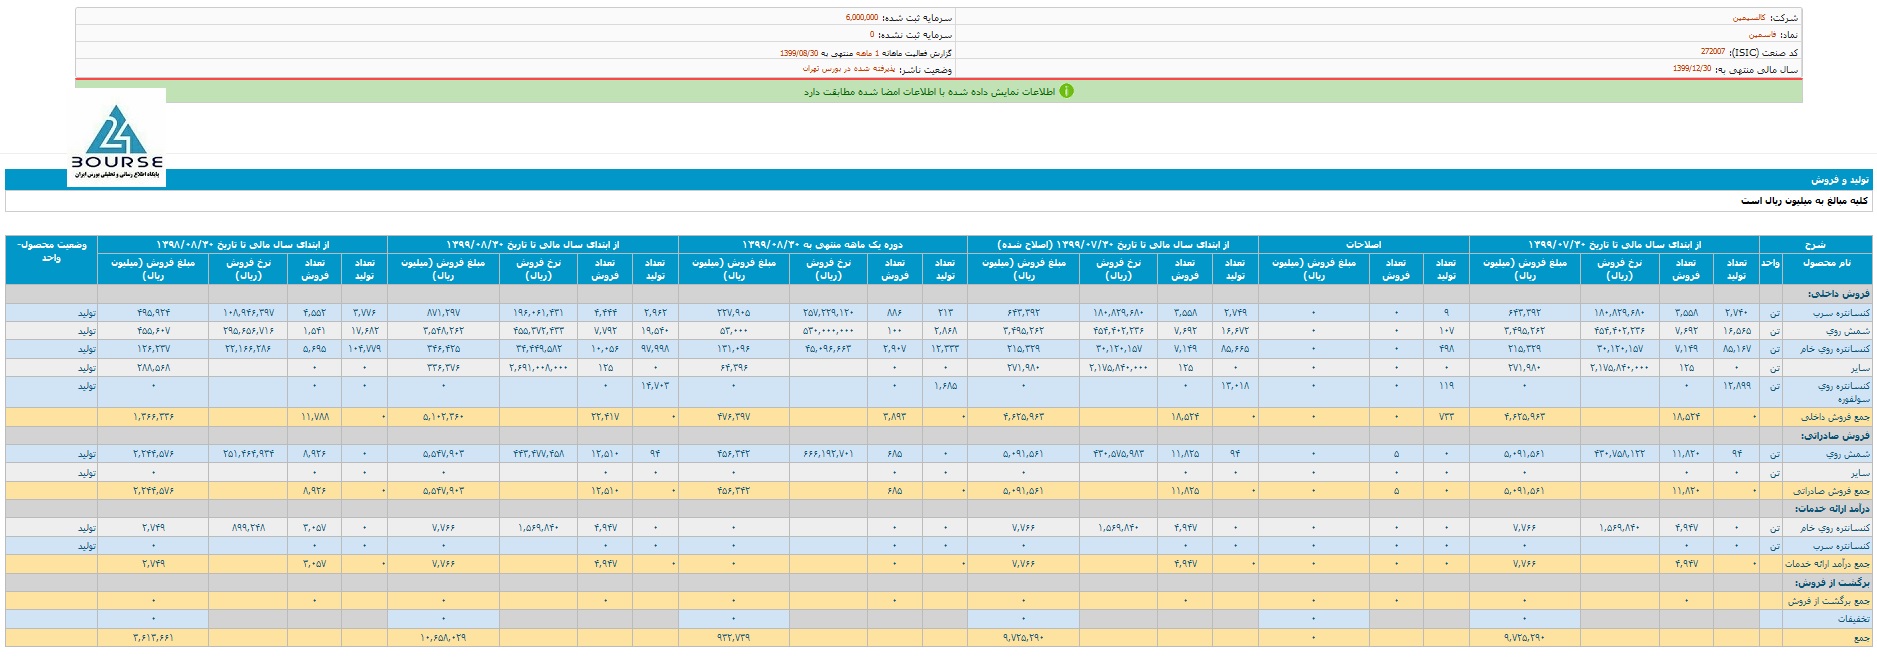Click the green info icon in the banner
Image resolution: width=1877 pixels, height=657 pixels.
1066,91
